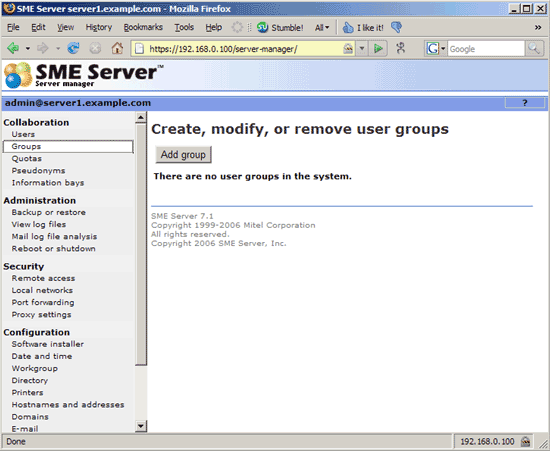Open View log files

coord(39,224)
